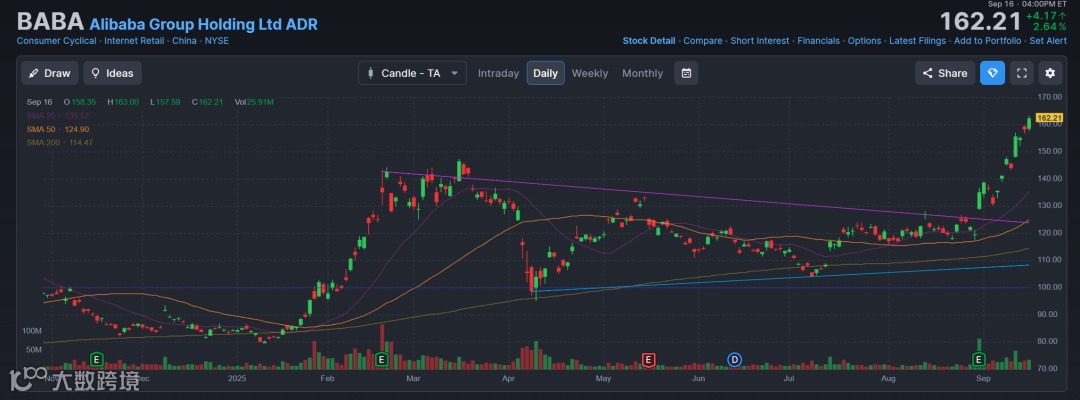Click the 2025 label on time axis
1080x400 pixels.
click(236, 378)
